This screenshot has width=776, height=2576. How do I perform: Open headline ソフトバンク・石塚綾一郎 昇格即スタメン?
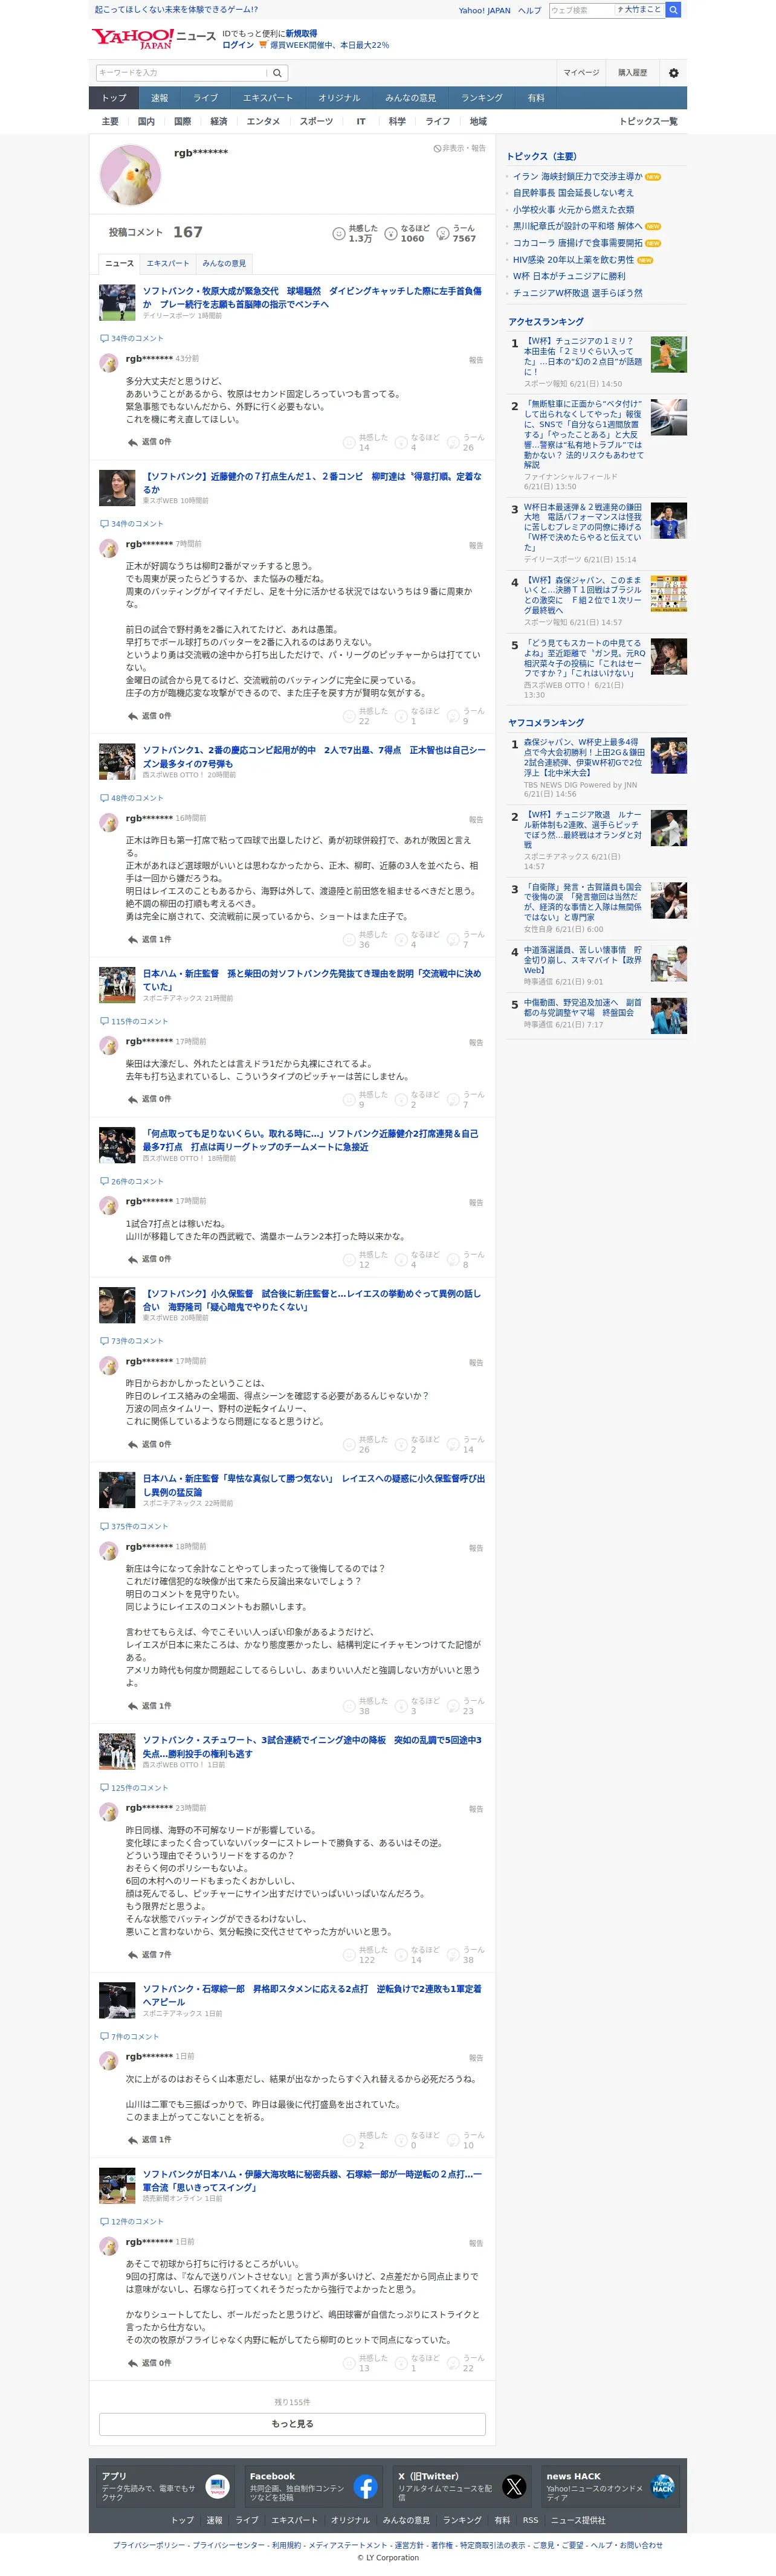tap(312, 1994)
